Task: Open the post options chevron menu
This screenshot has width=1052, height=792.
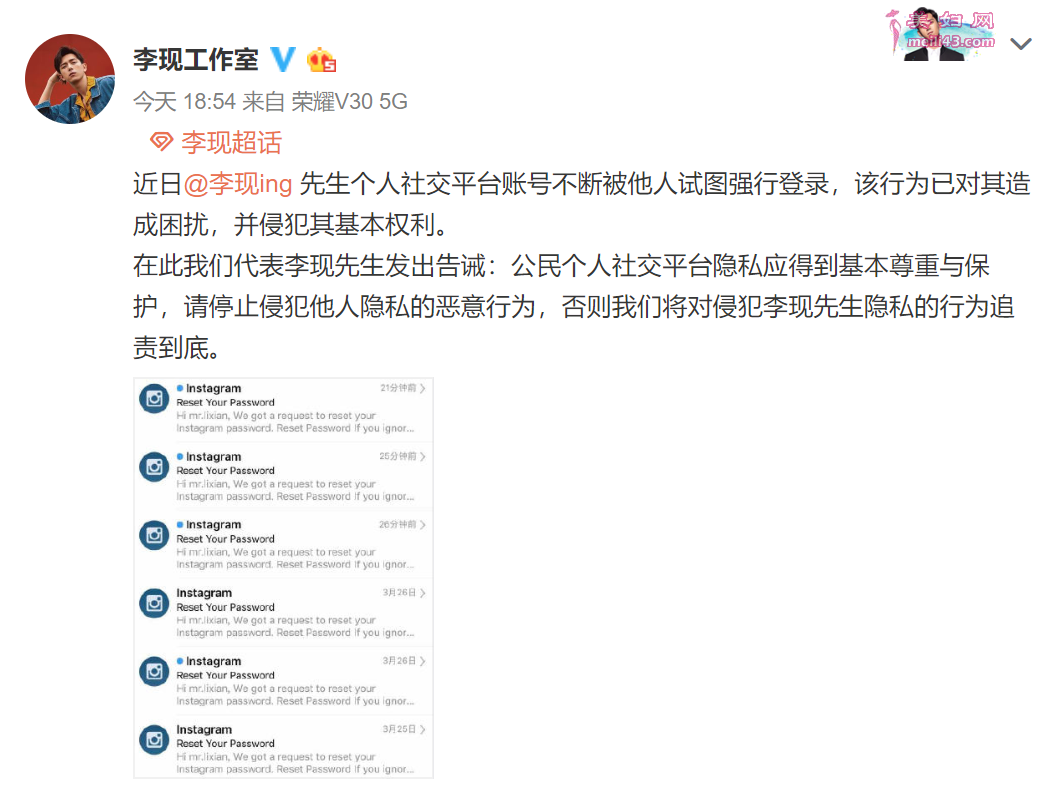Action: click(x=1020, y=44)
